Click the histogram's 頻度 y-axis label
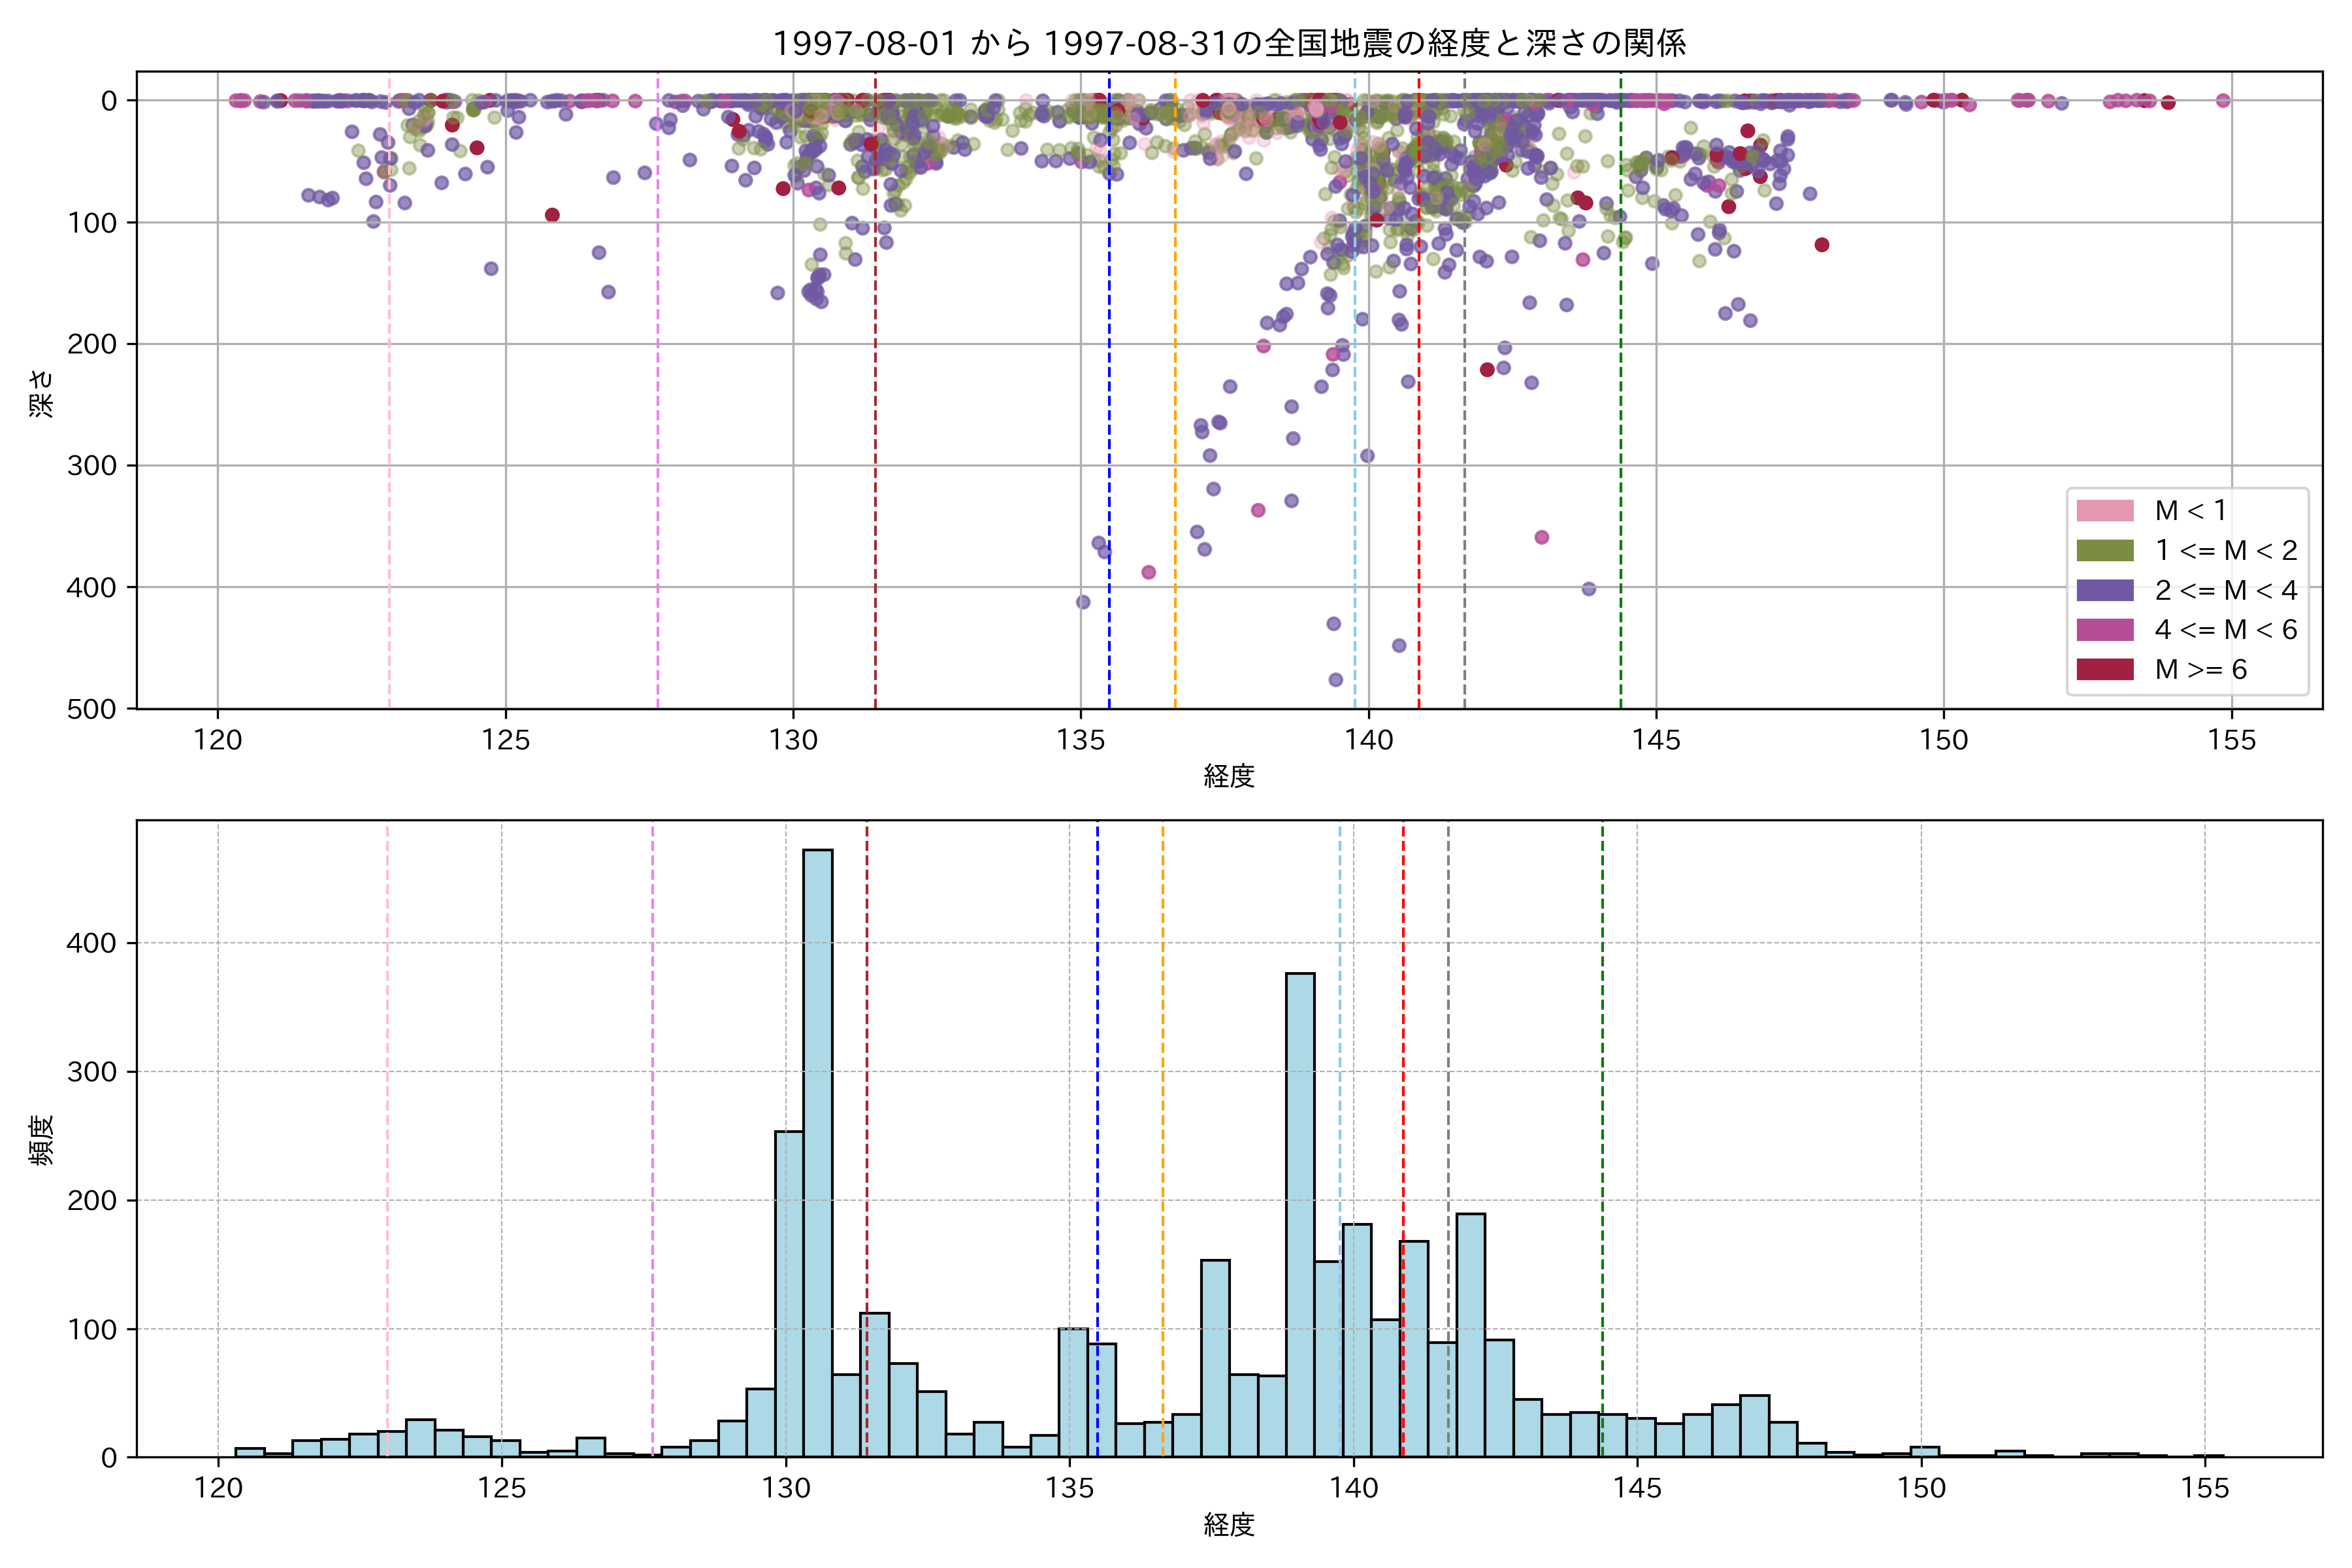Screen dimensions: 2352x1568 tap(41, 1140)
